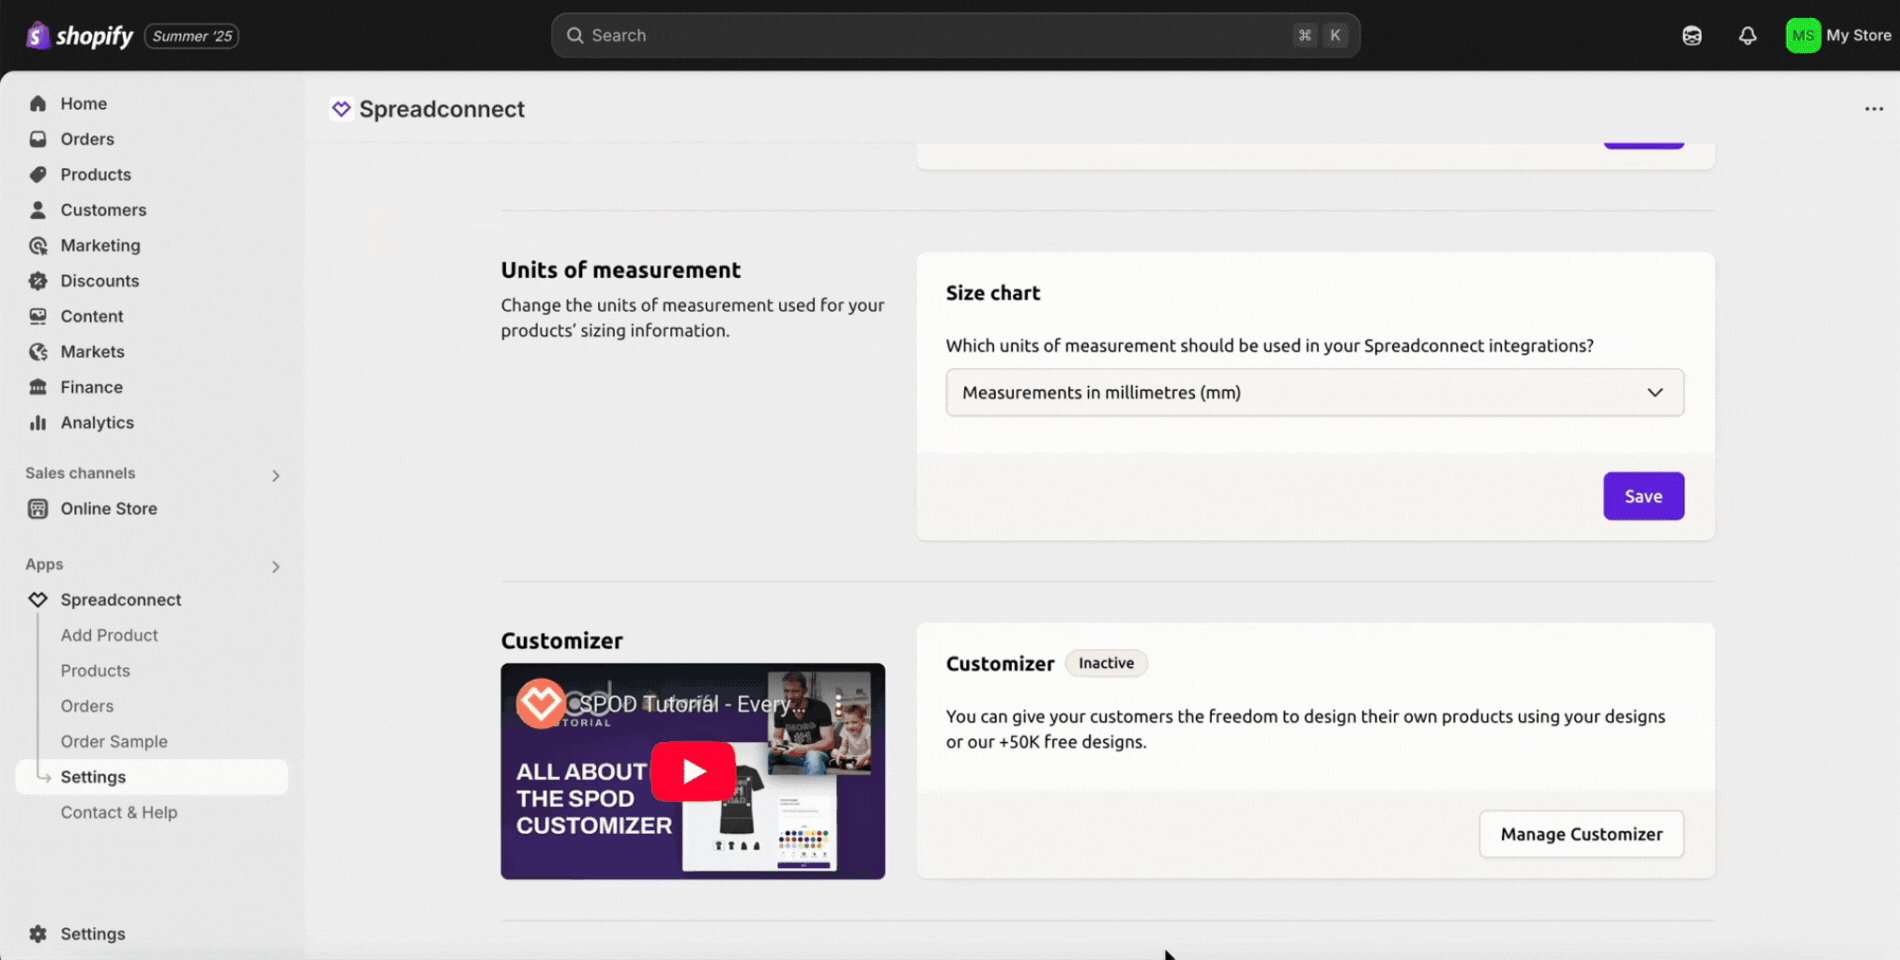Click the Apps heading
This screenshot has width=1900, height=960.
point(44,564)
